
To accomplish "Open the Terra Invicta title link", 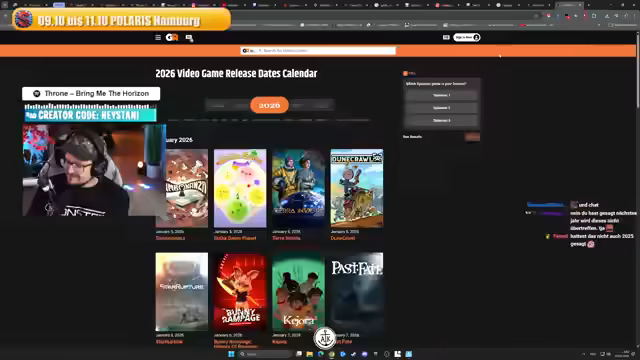I will (286, 238).
